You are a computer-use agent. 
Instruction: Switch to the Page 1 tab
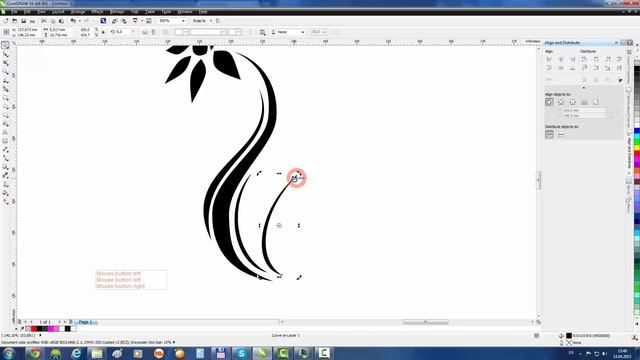coord(85,322)
